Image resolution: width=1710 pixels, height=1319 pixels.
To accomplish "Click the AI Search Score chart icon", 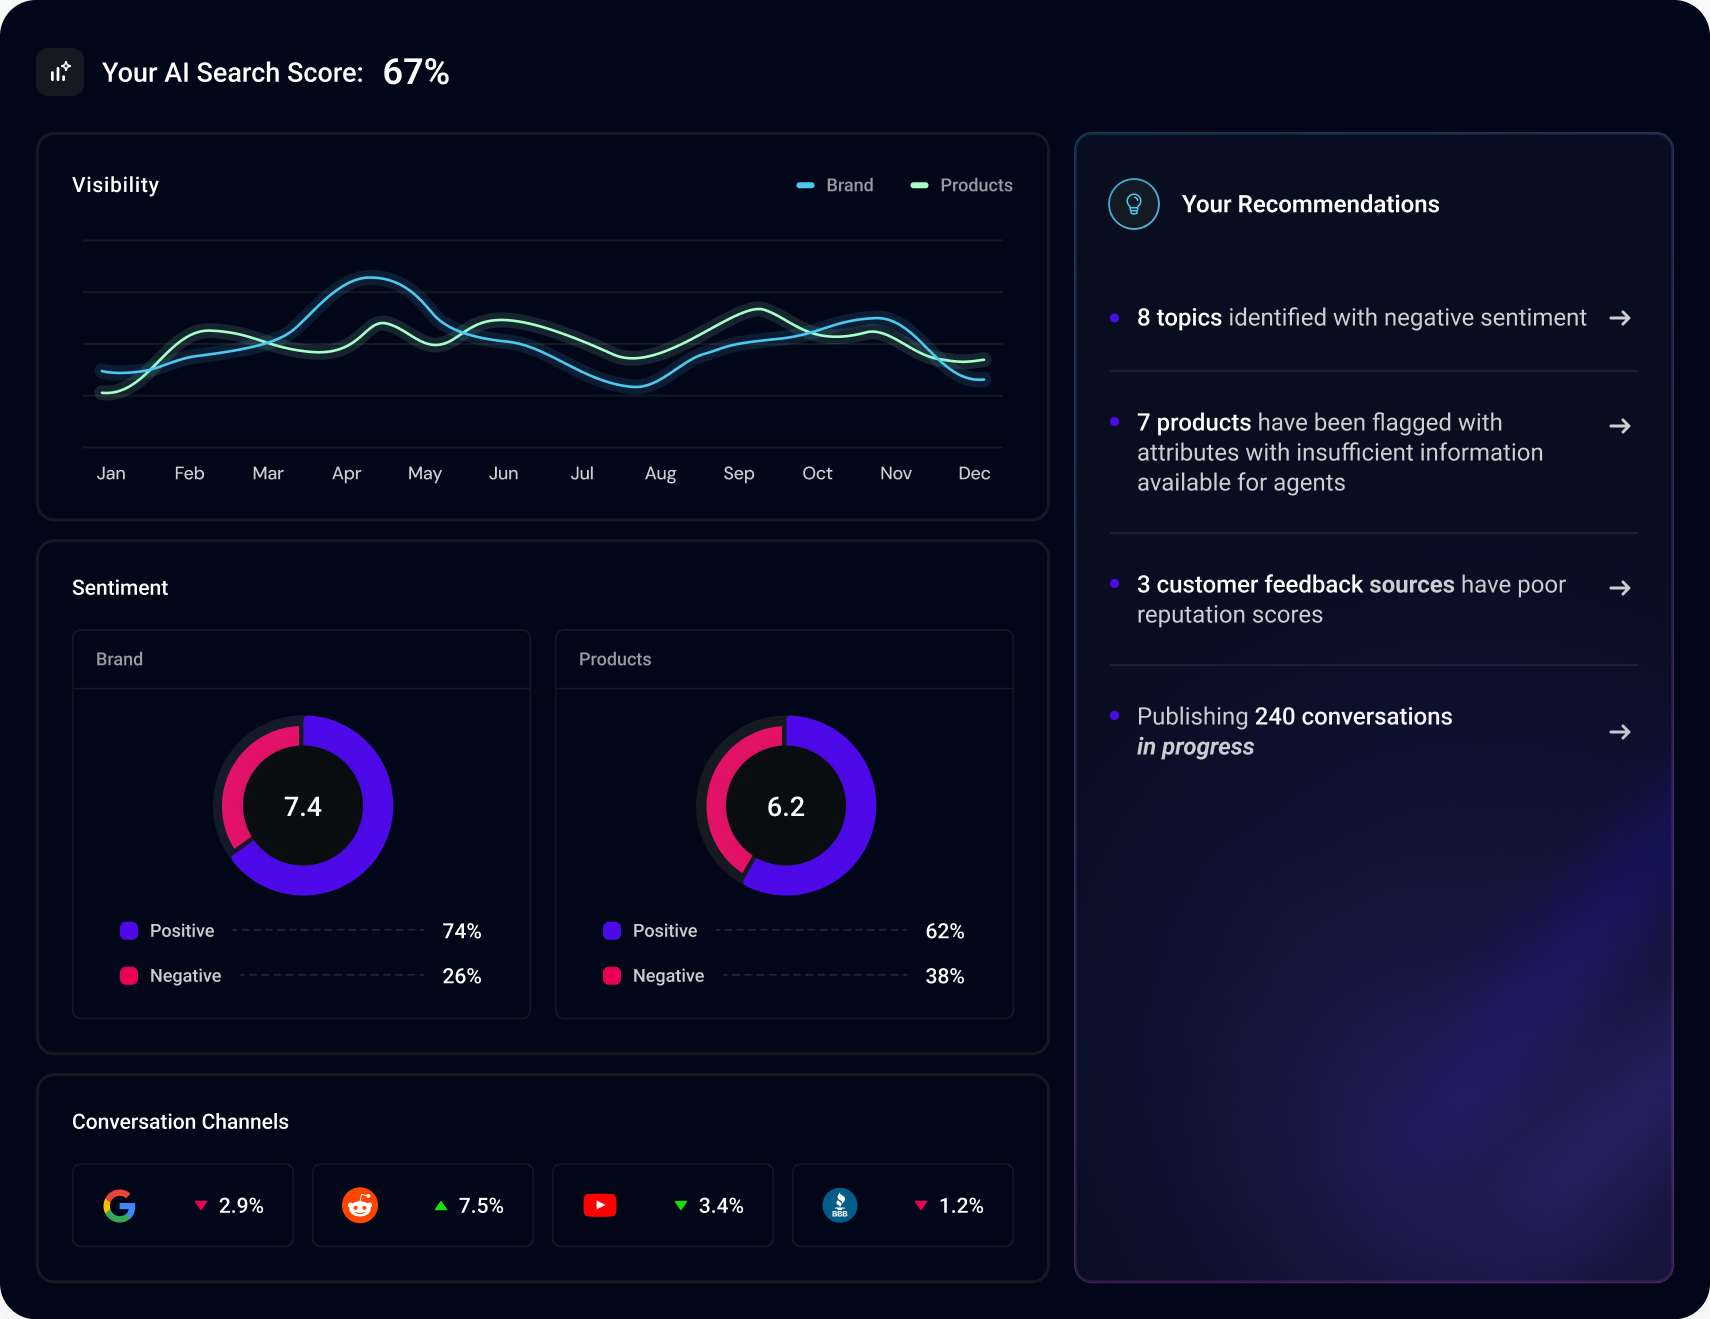I will tap(60, 72).
